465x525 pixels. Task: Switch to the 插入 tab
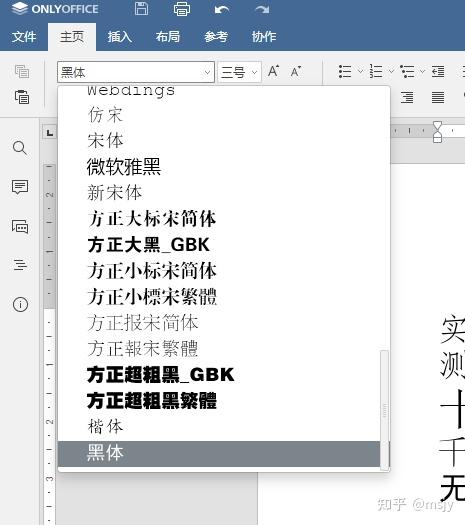(120, 36)
